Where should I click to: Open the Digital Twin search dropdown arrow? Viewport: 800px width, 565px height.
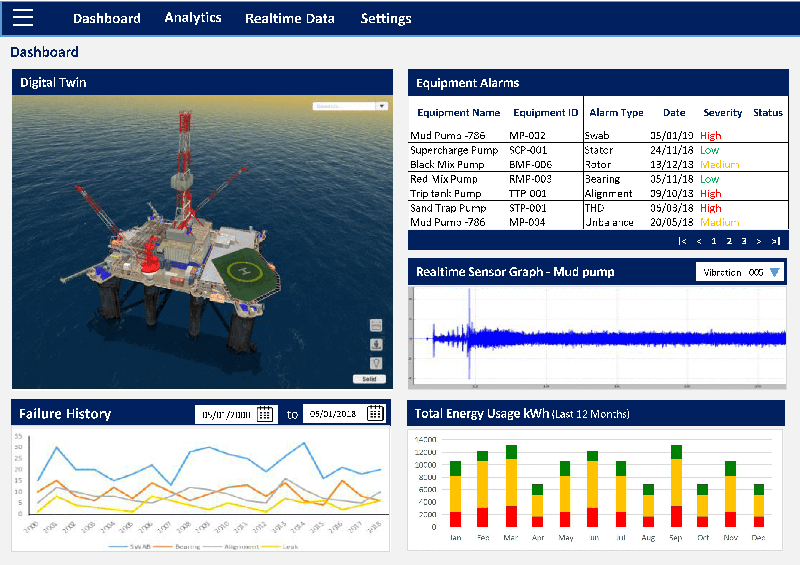381,105
